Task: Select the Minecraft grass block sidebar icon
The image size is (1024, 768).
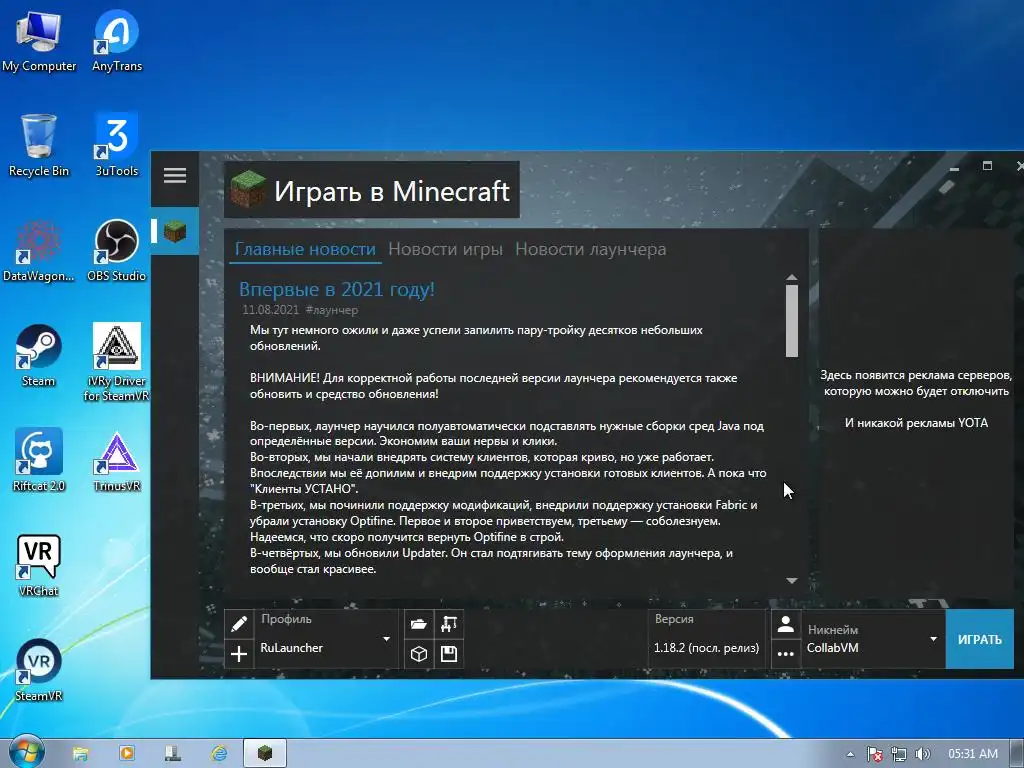Action: point(175,231)
